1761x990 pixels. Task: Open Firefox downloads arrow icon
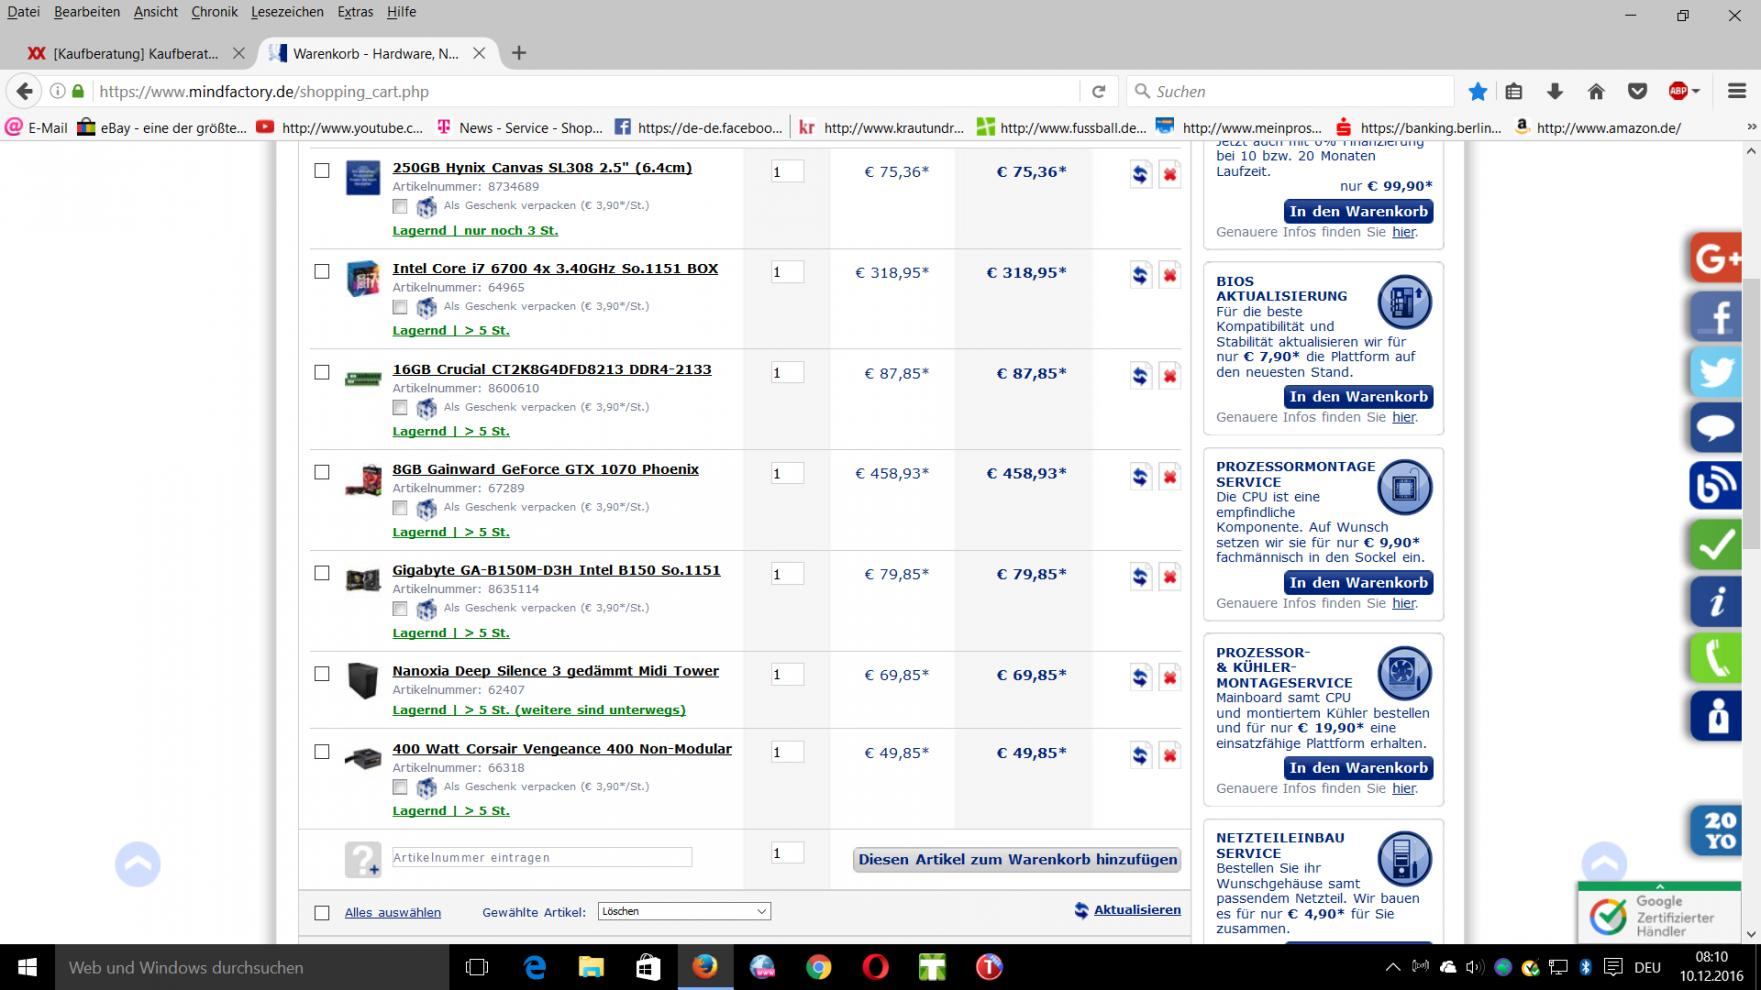(1554, 91)
